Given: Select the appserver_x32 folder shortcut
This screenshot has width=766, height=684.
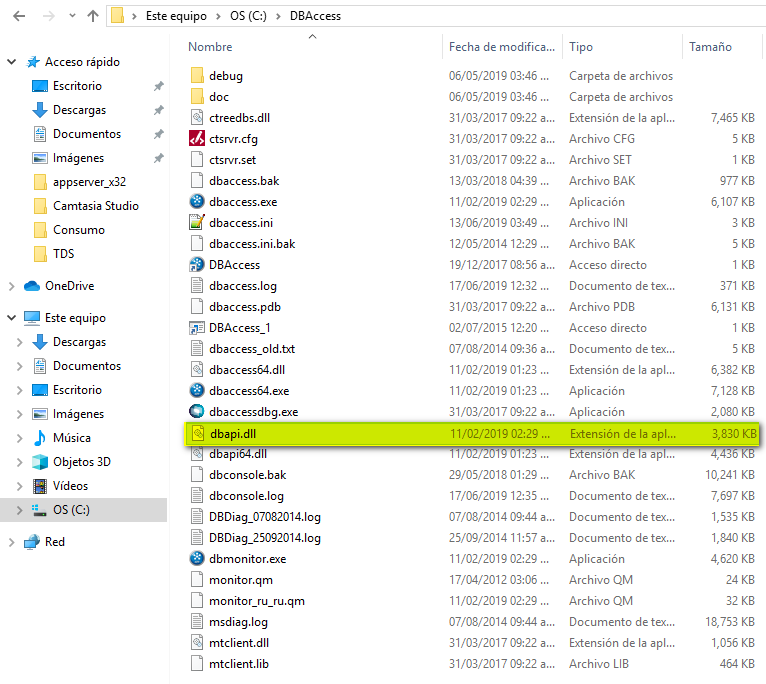Looking at the screenshot, I should [x=89, y=182].
